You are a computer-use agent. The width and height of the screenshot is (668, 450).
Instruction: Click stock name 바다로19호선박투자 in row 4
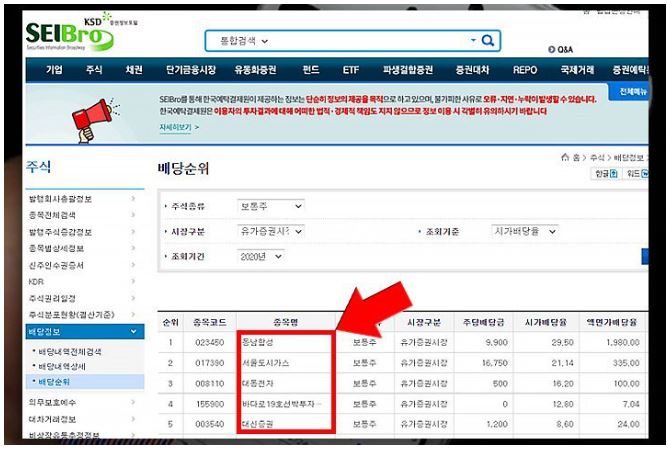[281, 404]
